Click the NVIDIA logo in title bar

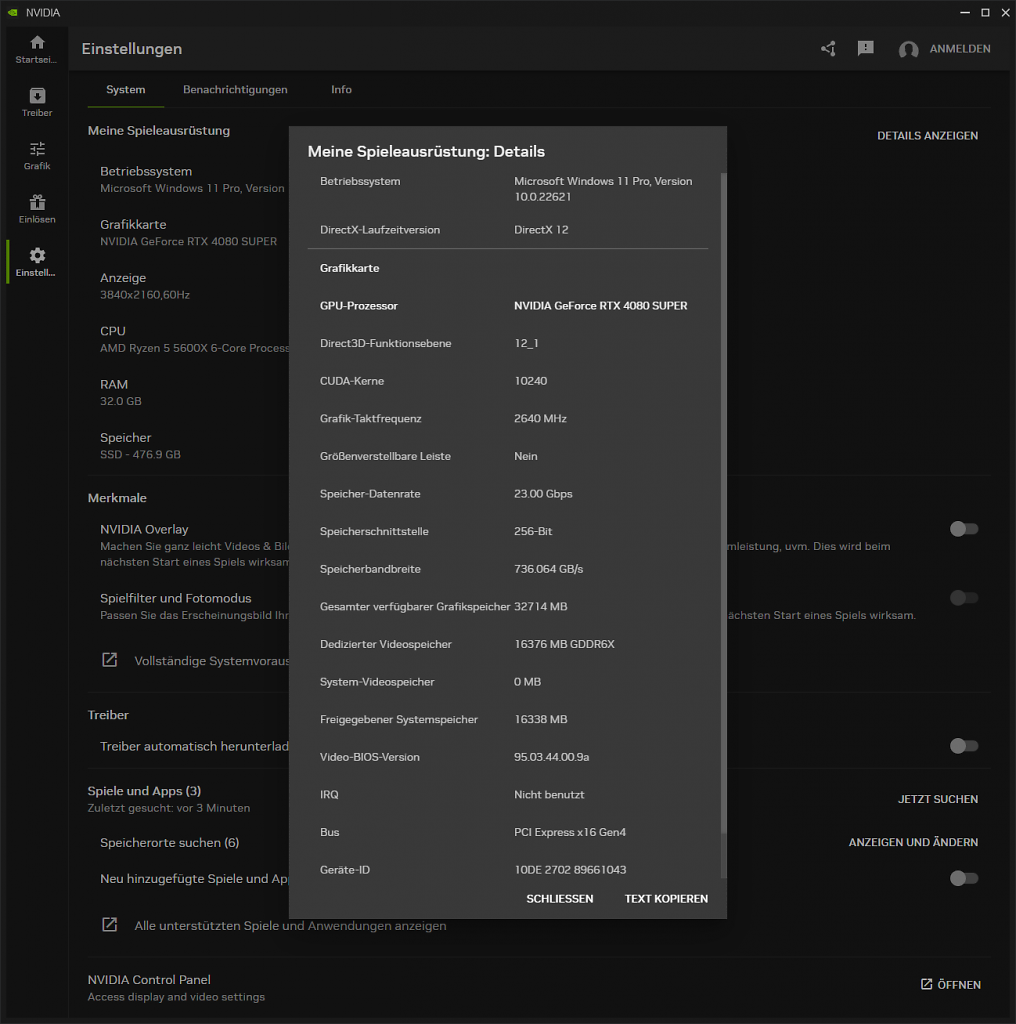[x=12, y=12]
